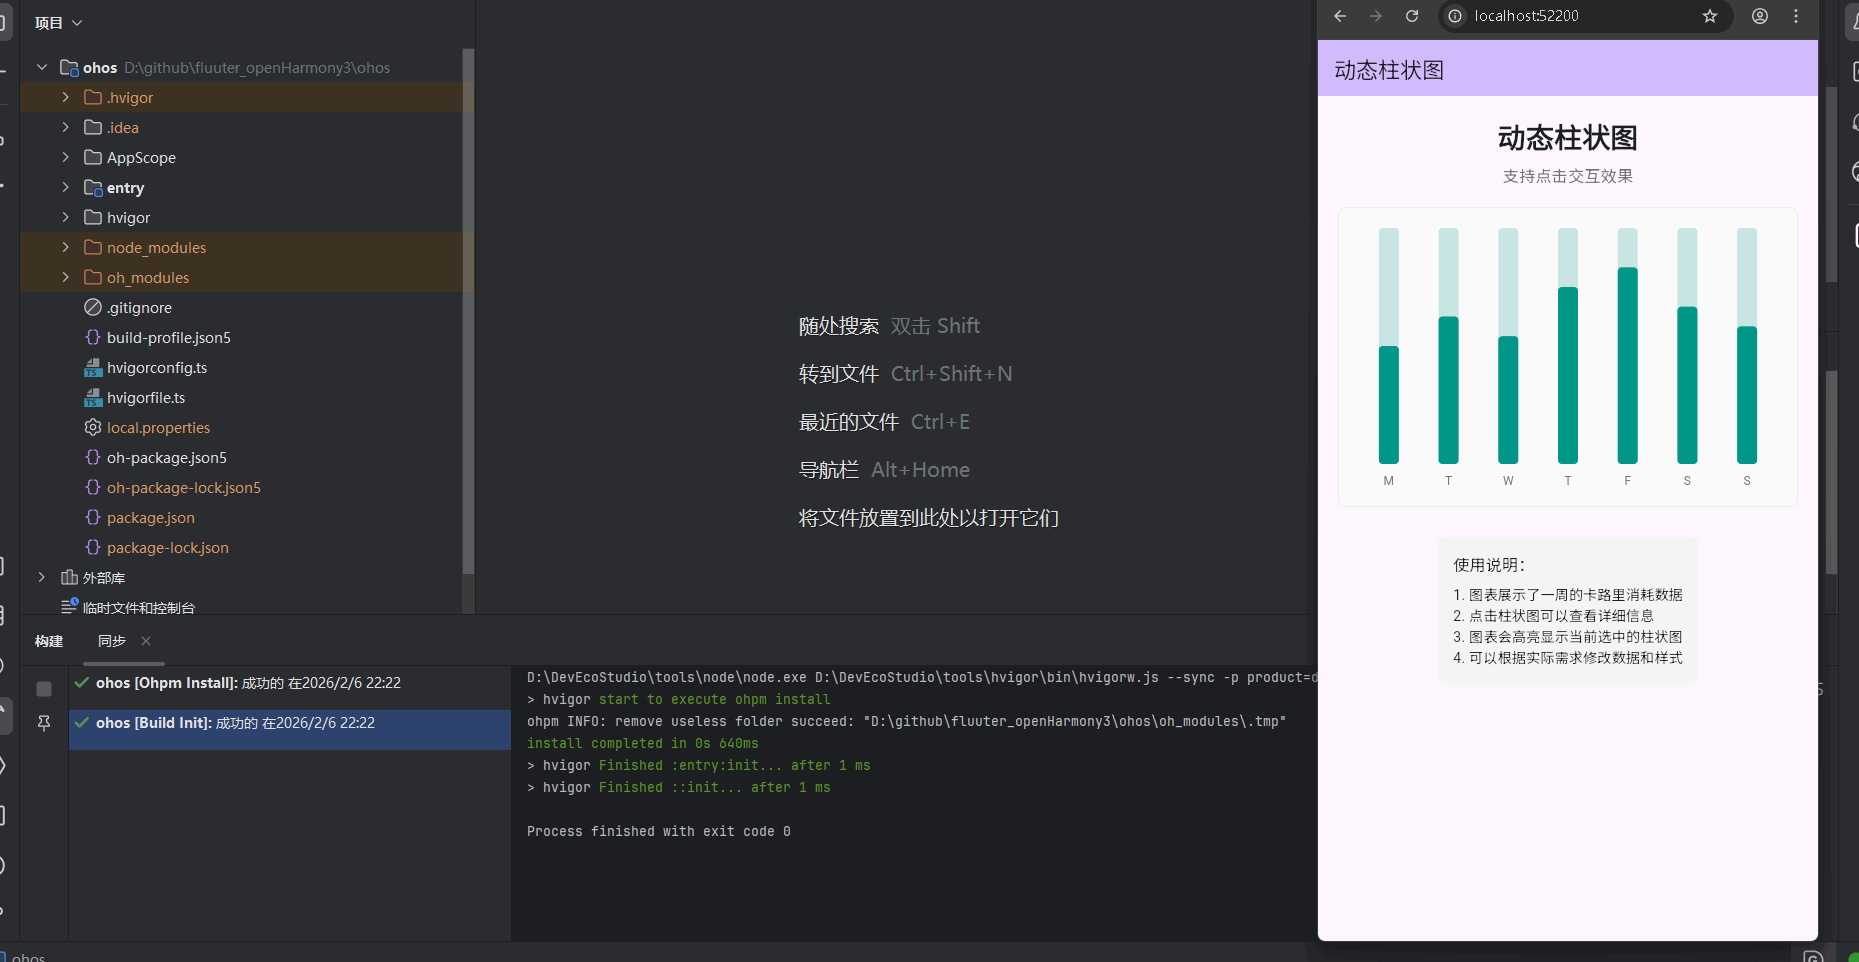
Task: Click the entry module folder icon
Action: 93,187
